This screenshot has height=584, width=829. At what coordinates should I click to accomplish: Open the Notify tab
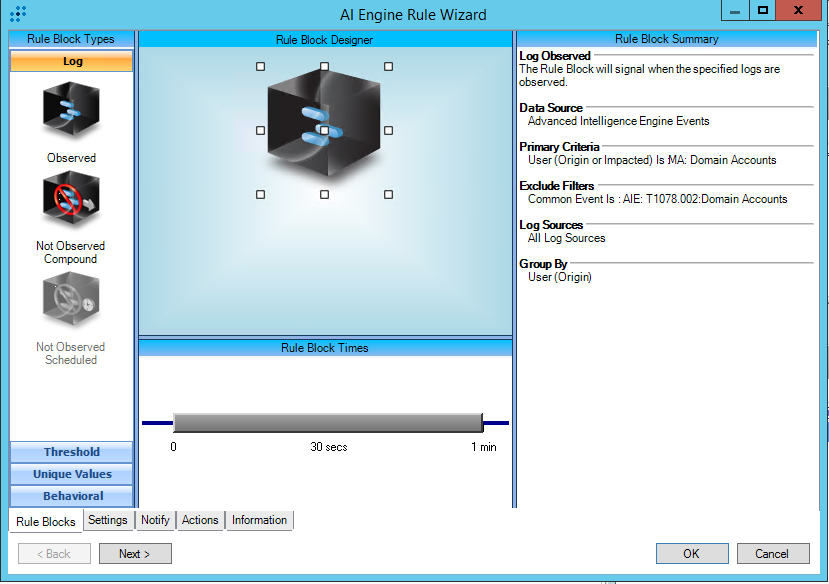pos(155,520)
